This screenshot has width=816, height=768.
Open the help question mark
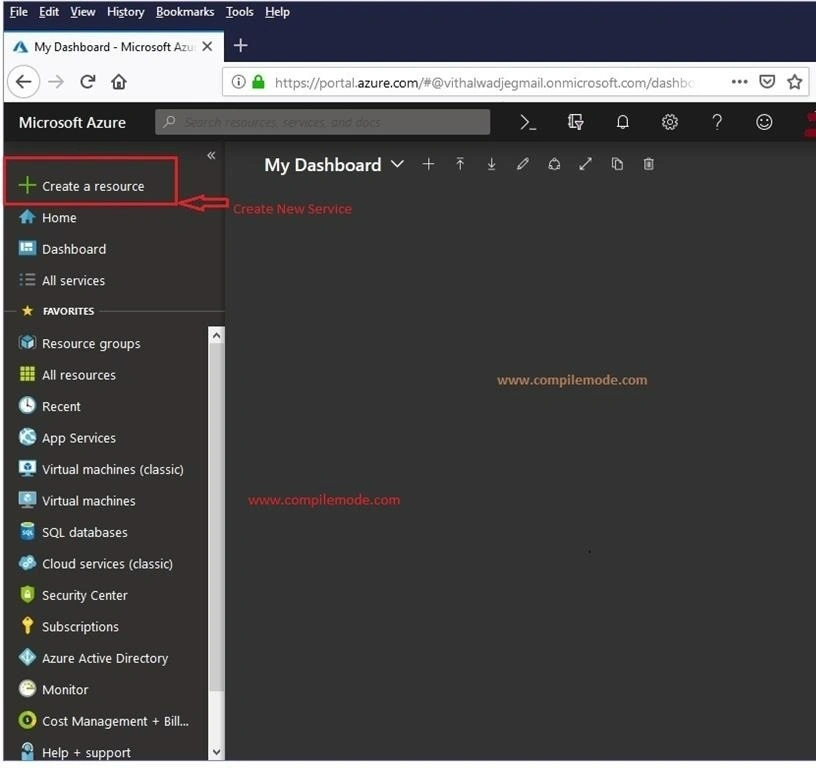tap(717, 122)
